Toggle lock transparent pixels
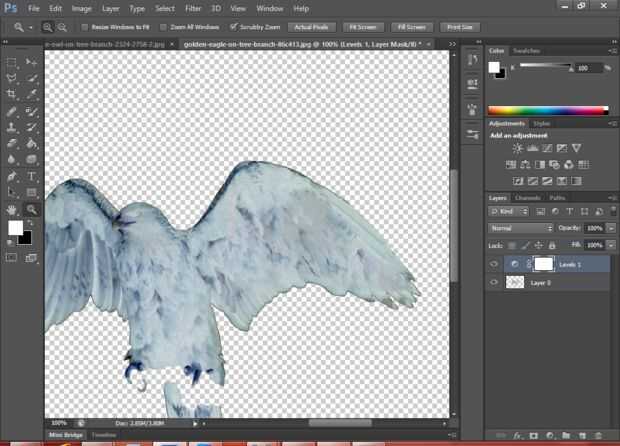This screenshot has width=620, height=446. (512, 246)
